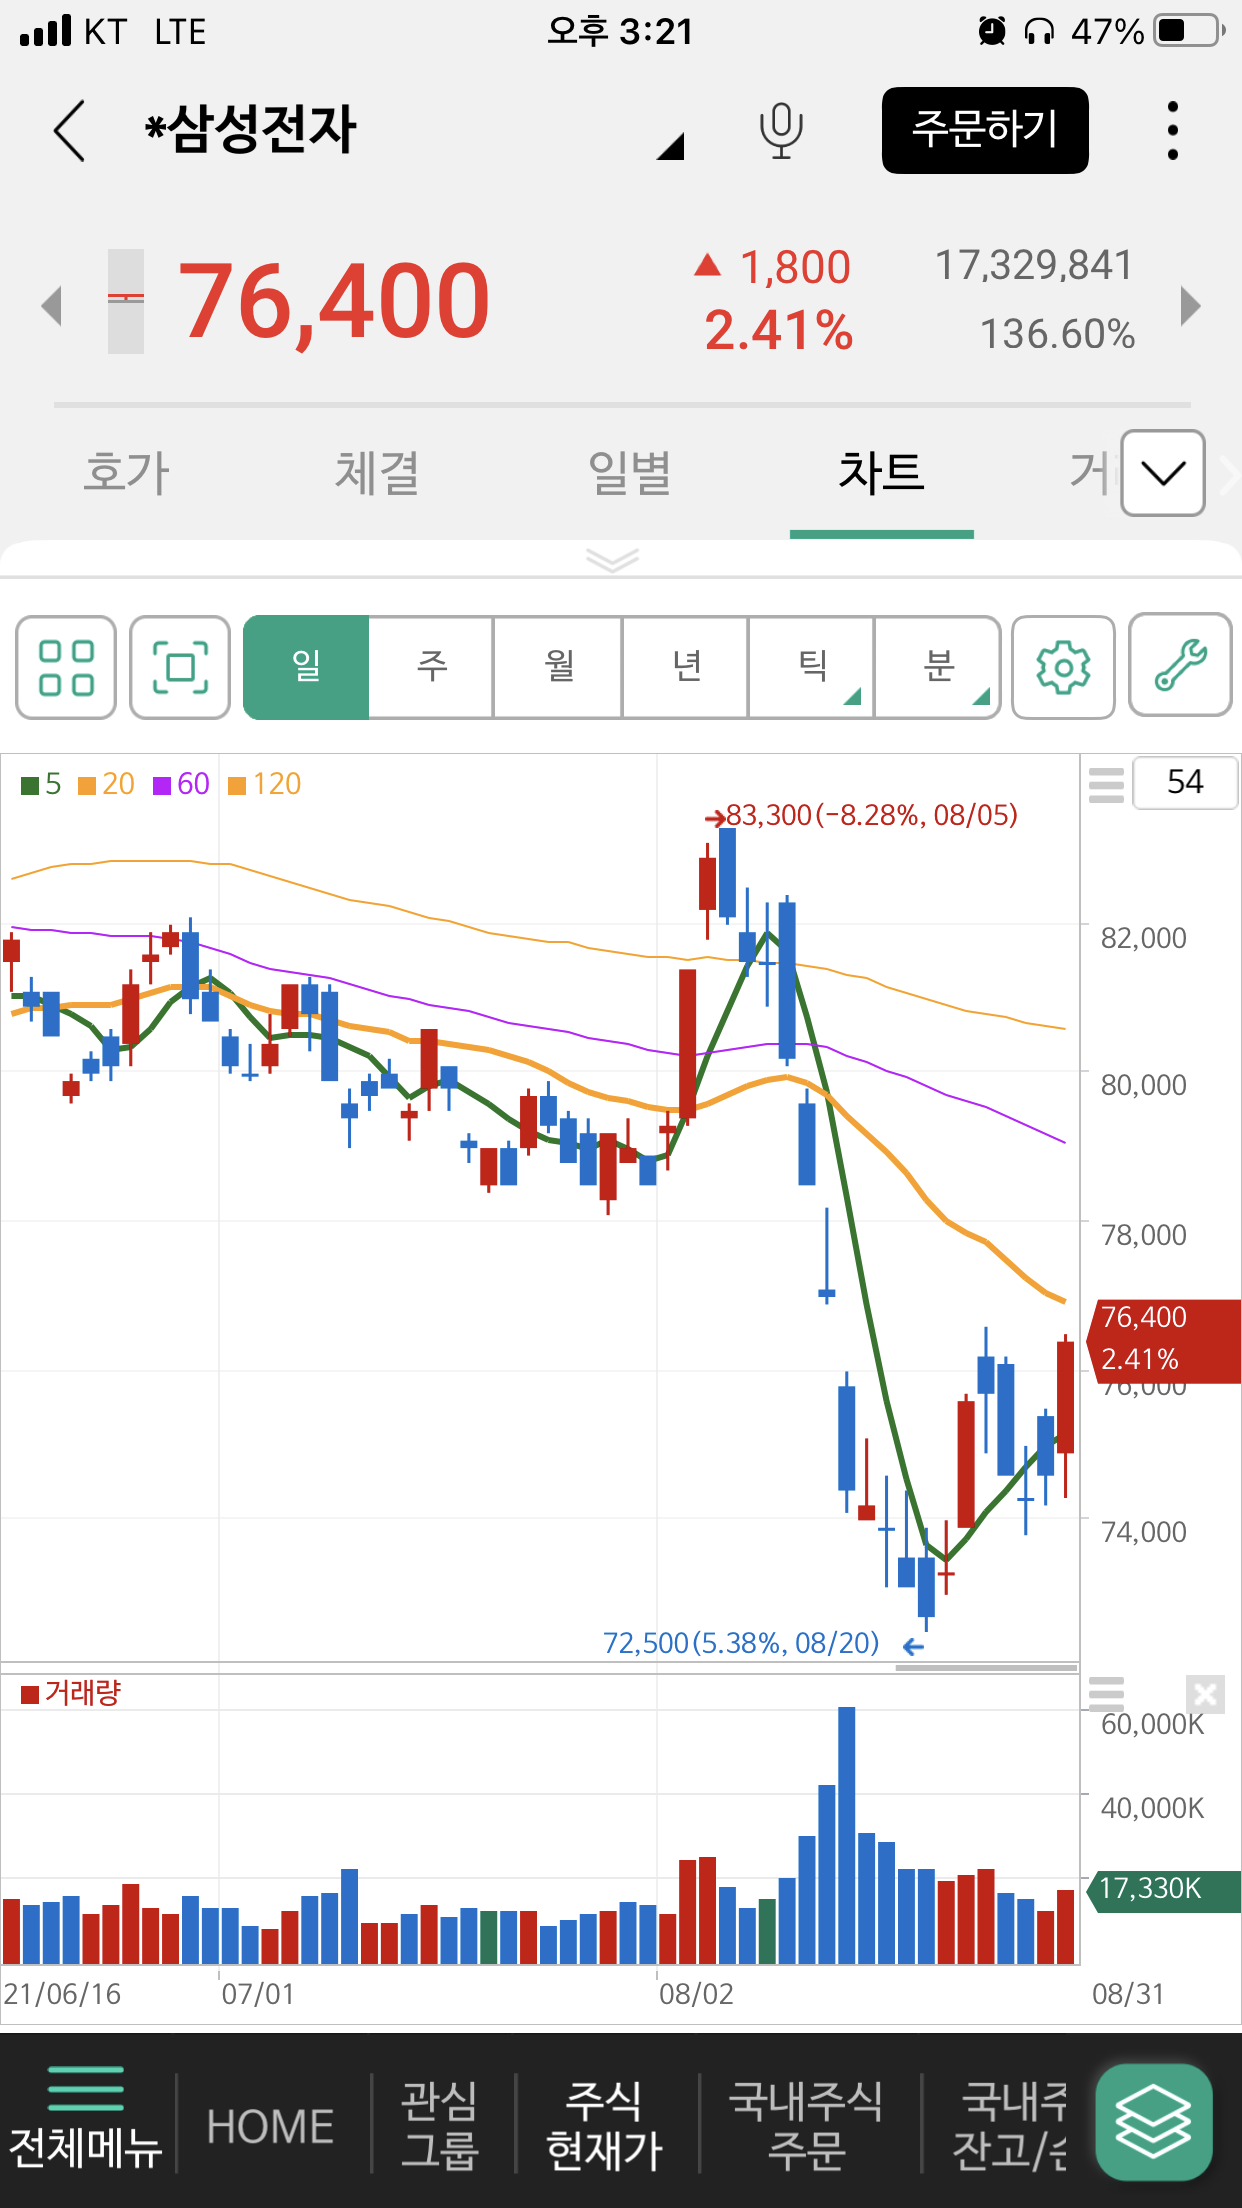
Task: Open the 전체메뉴 hamburger menu
Action: [x=86, y=2118]
